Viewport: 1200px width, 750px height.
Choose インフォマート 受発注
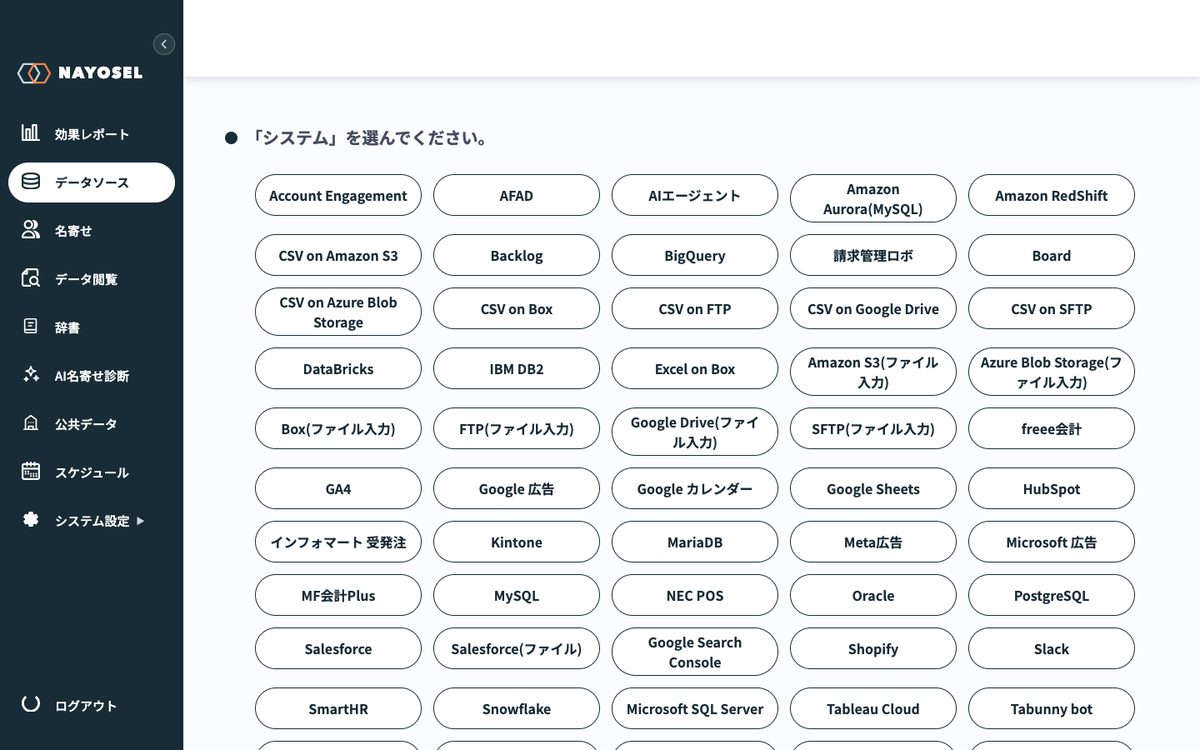338,542
